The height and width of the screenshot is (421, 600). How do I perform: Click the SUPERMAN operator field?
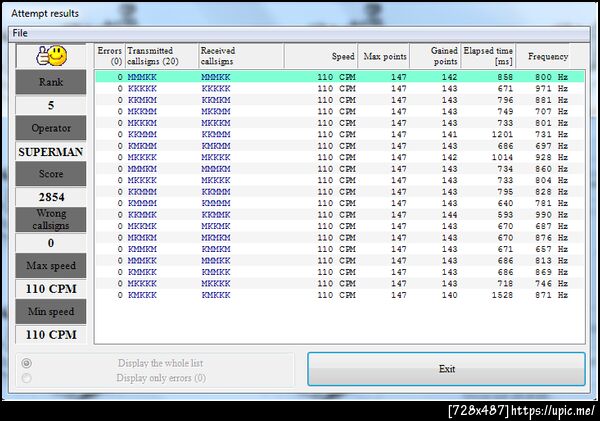pos(51,152)
